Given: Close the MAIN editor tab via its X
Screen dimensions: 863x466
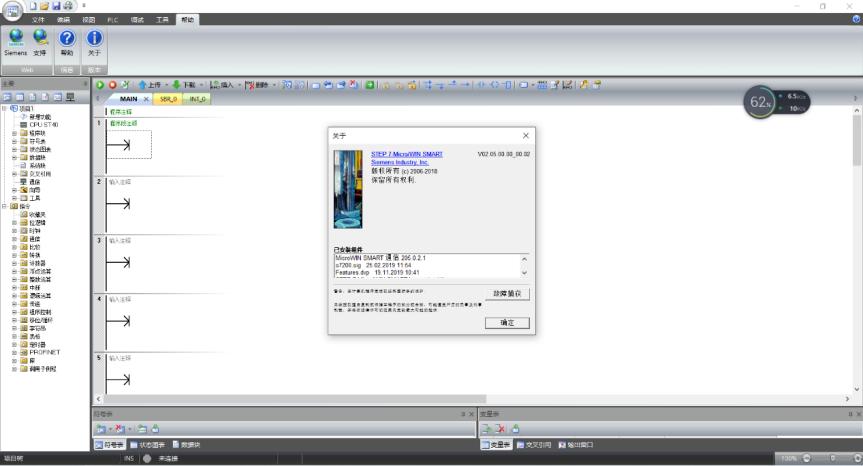Looking at the screenshot, I should 146,99.
